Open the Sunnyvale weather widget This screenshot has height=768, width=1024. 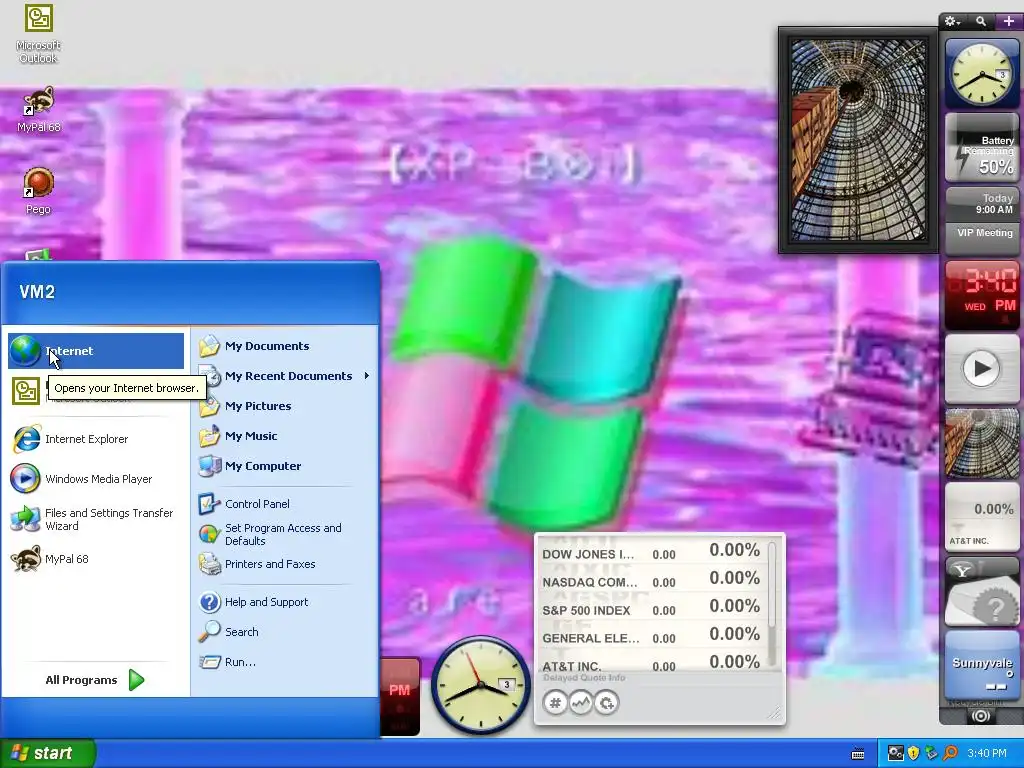(982, 665)
